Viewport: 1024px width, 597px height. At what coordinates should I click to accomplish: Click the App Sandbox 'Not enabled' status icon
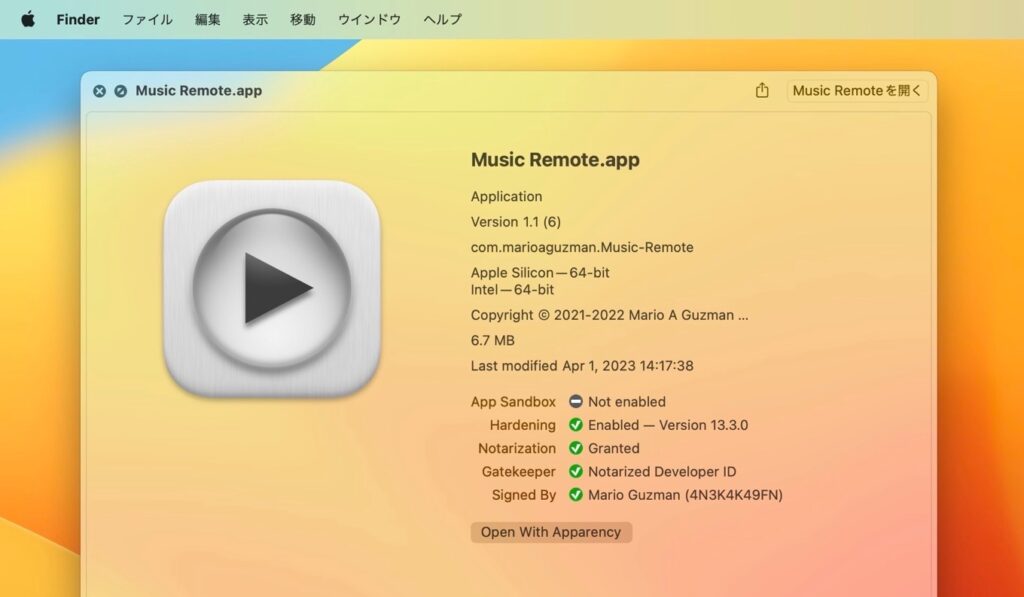coord(574,401)
